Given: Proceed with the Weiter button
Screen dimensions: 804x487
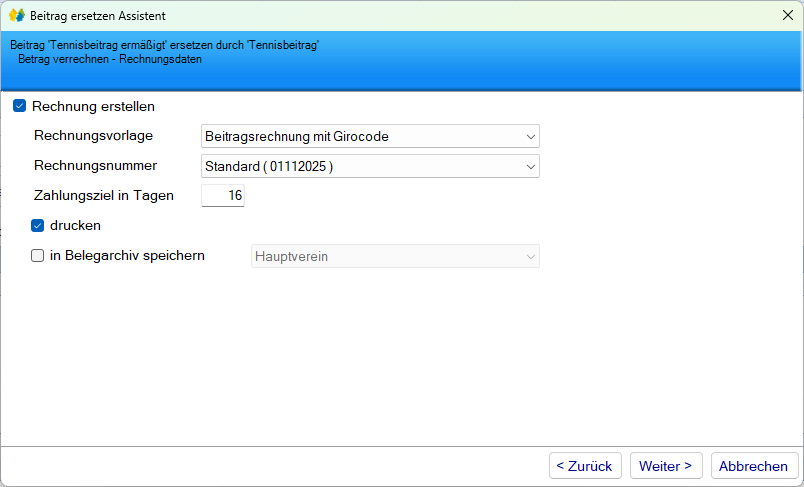Looking at the screenshot, I should (x=666, y=466).
